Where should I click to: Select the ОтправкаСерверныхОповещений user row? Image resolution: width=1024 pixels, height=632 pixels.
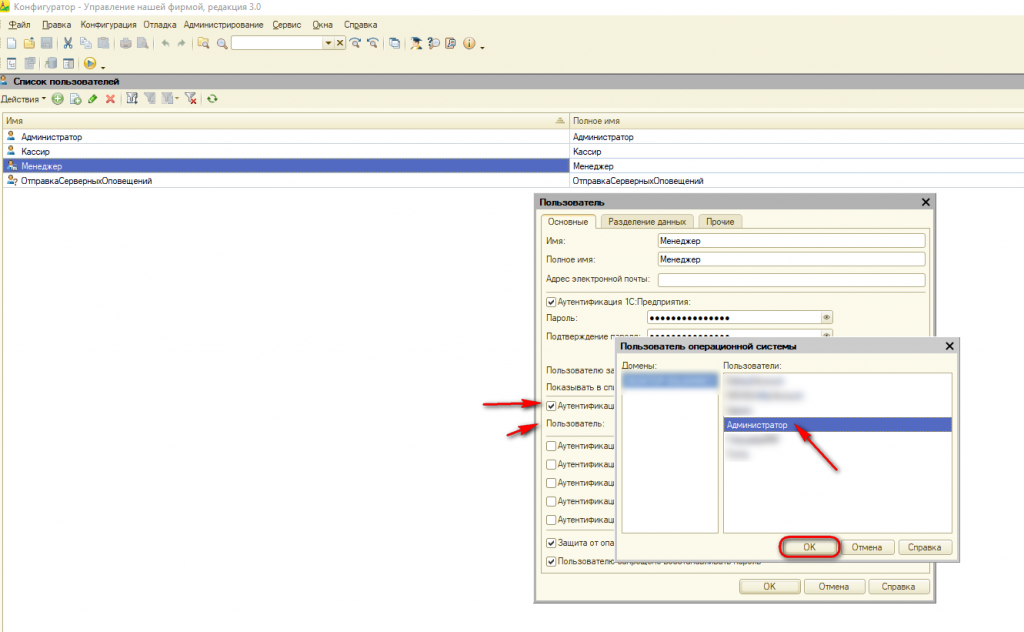click(286, 181)
